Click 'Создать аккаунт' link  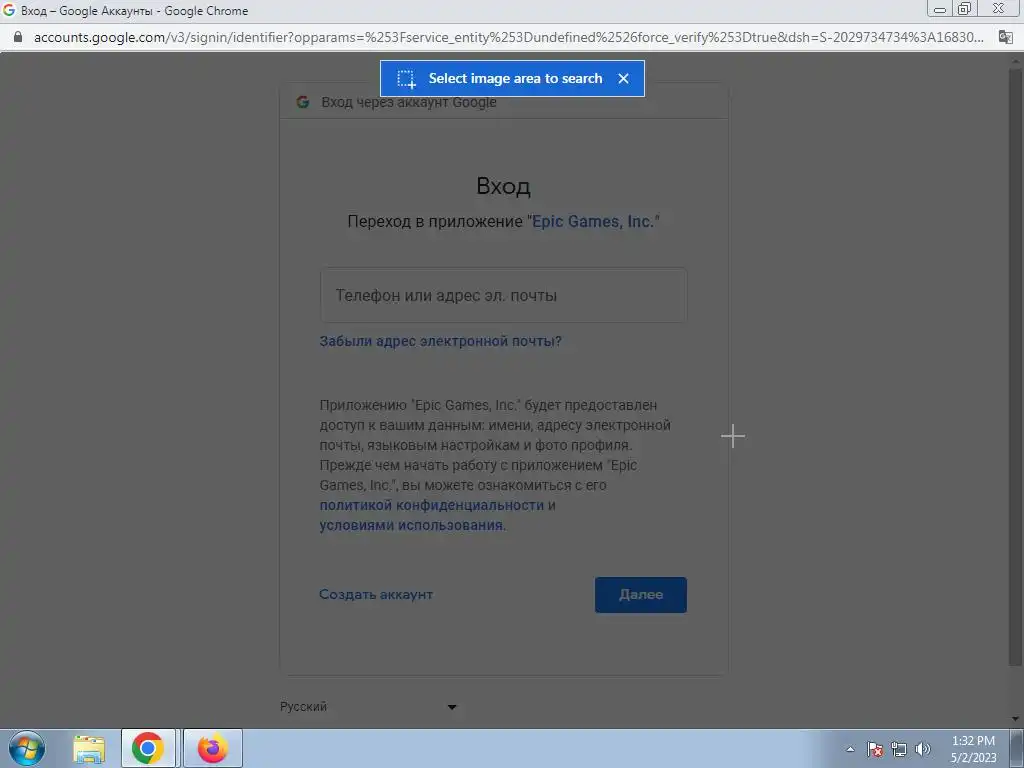376,594
